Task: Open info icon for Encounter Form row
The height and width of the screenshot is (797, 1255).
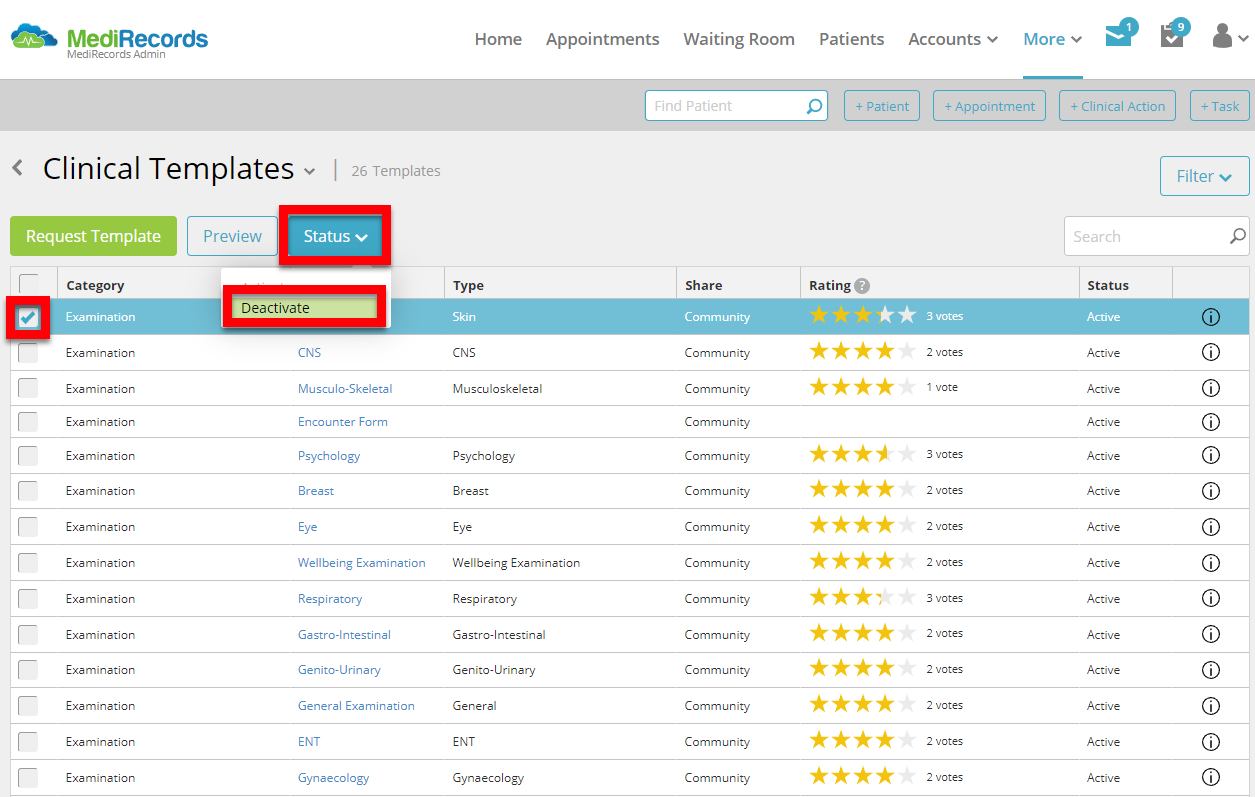Action: 1210,422
